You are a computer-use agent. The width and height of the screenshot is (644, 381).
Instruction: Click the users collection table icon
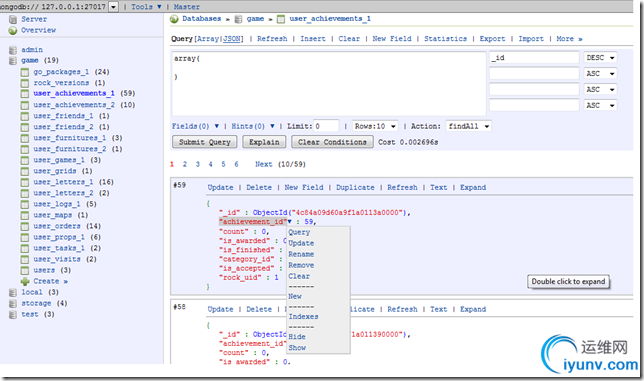coord(25,271)
